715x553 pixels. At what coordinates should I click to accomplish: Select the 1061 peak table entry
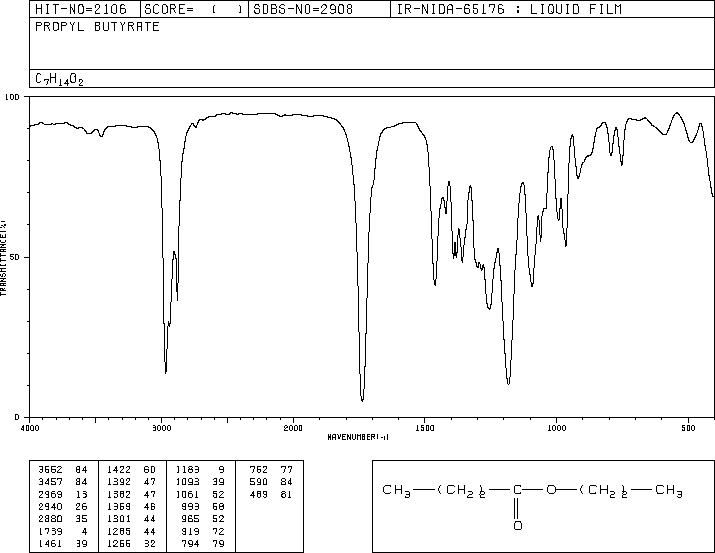[x=200, y=494]
